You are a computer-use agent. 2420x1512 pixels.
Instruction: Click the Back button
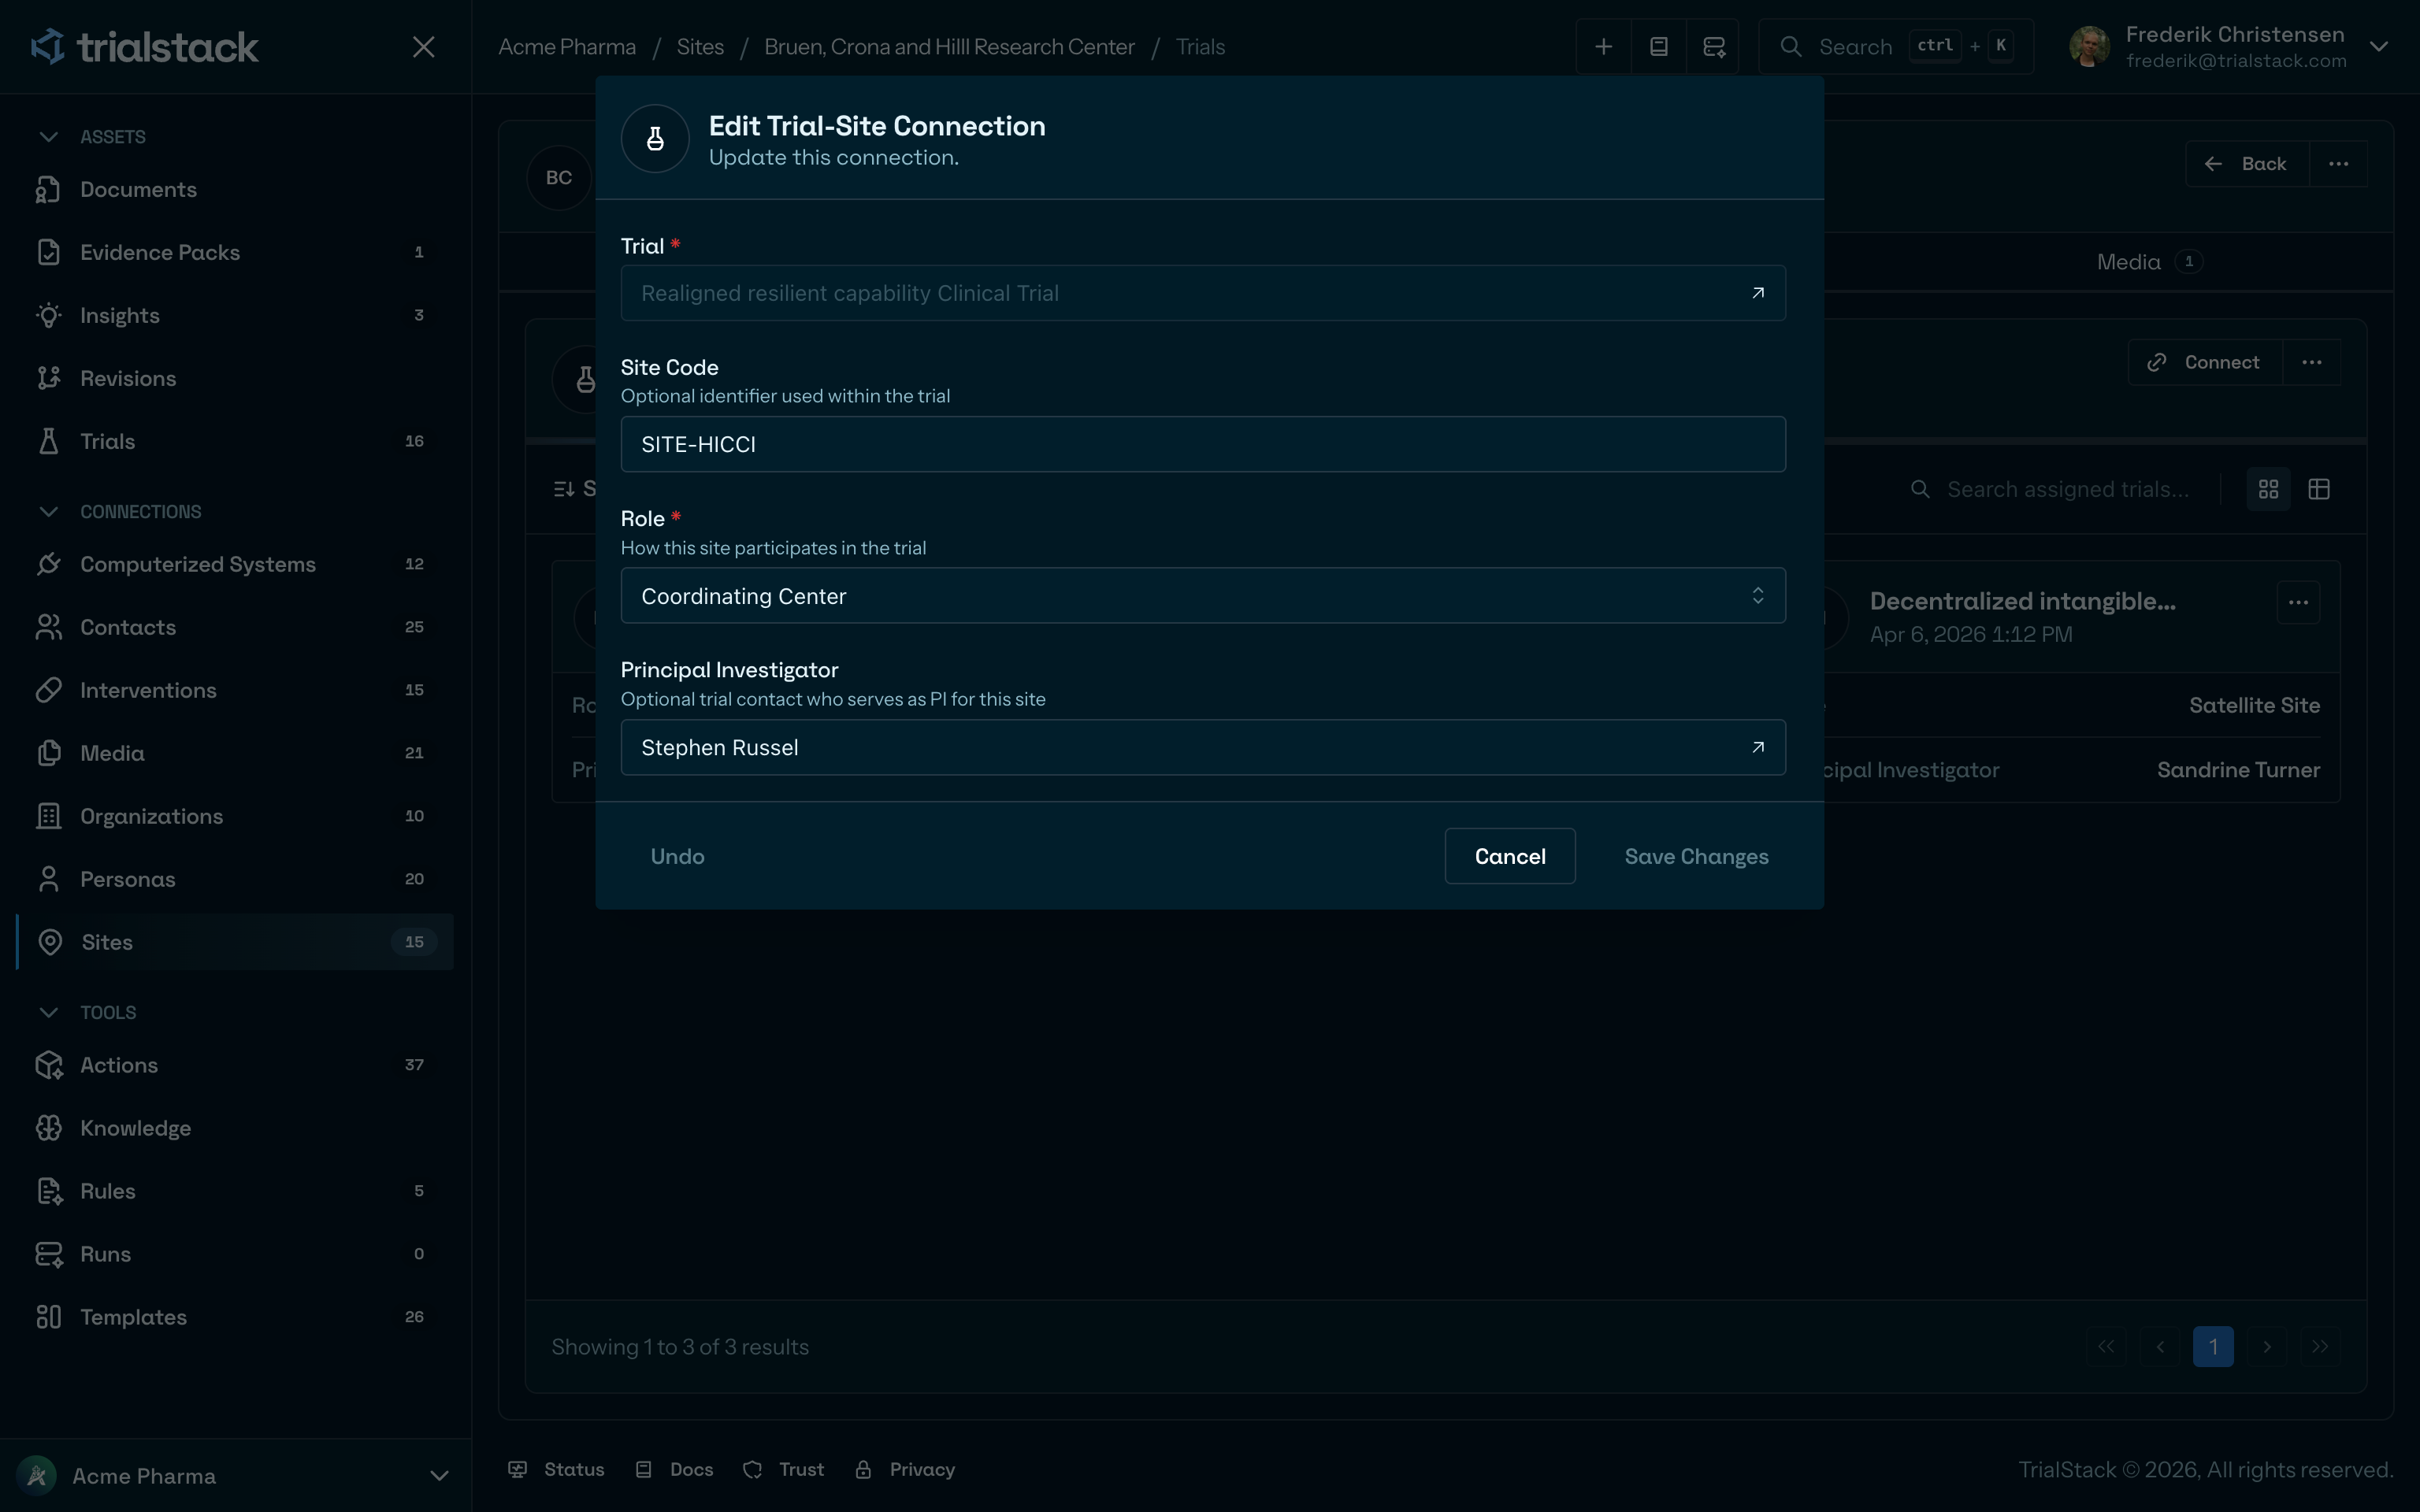pos(2247,164)
